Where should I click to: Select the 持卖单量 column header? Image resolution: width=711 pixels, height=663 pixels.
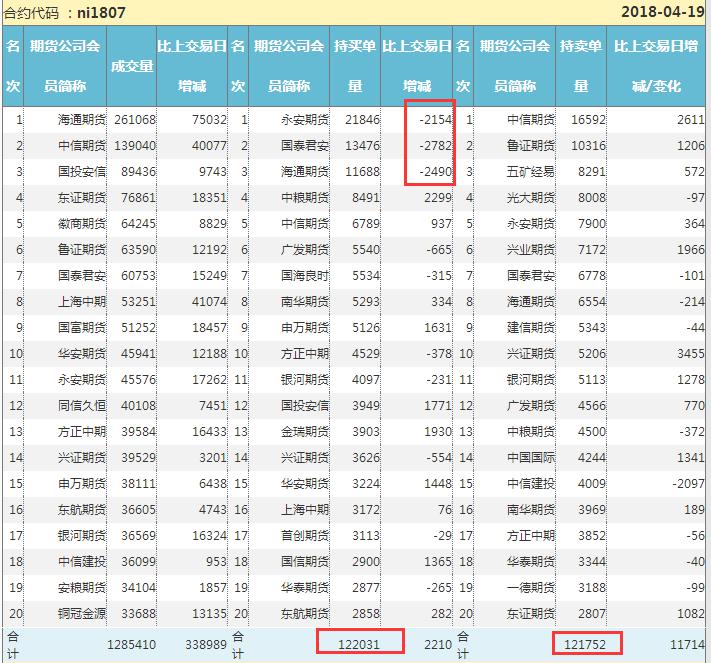581,66
